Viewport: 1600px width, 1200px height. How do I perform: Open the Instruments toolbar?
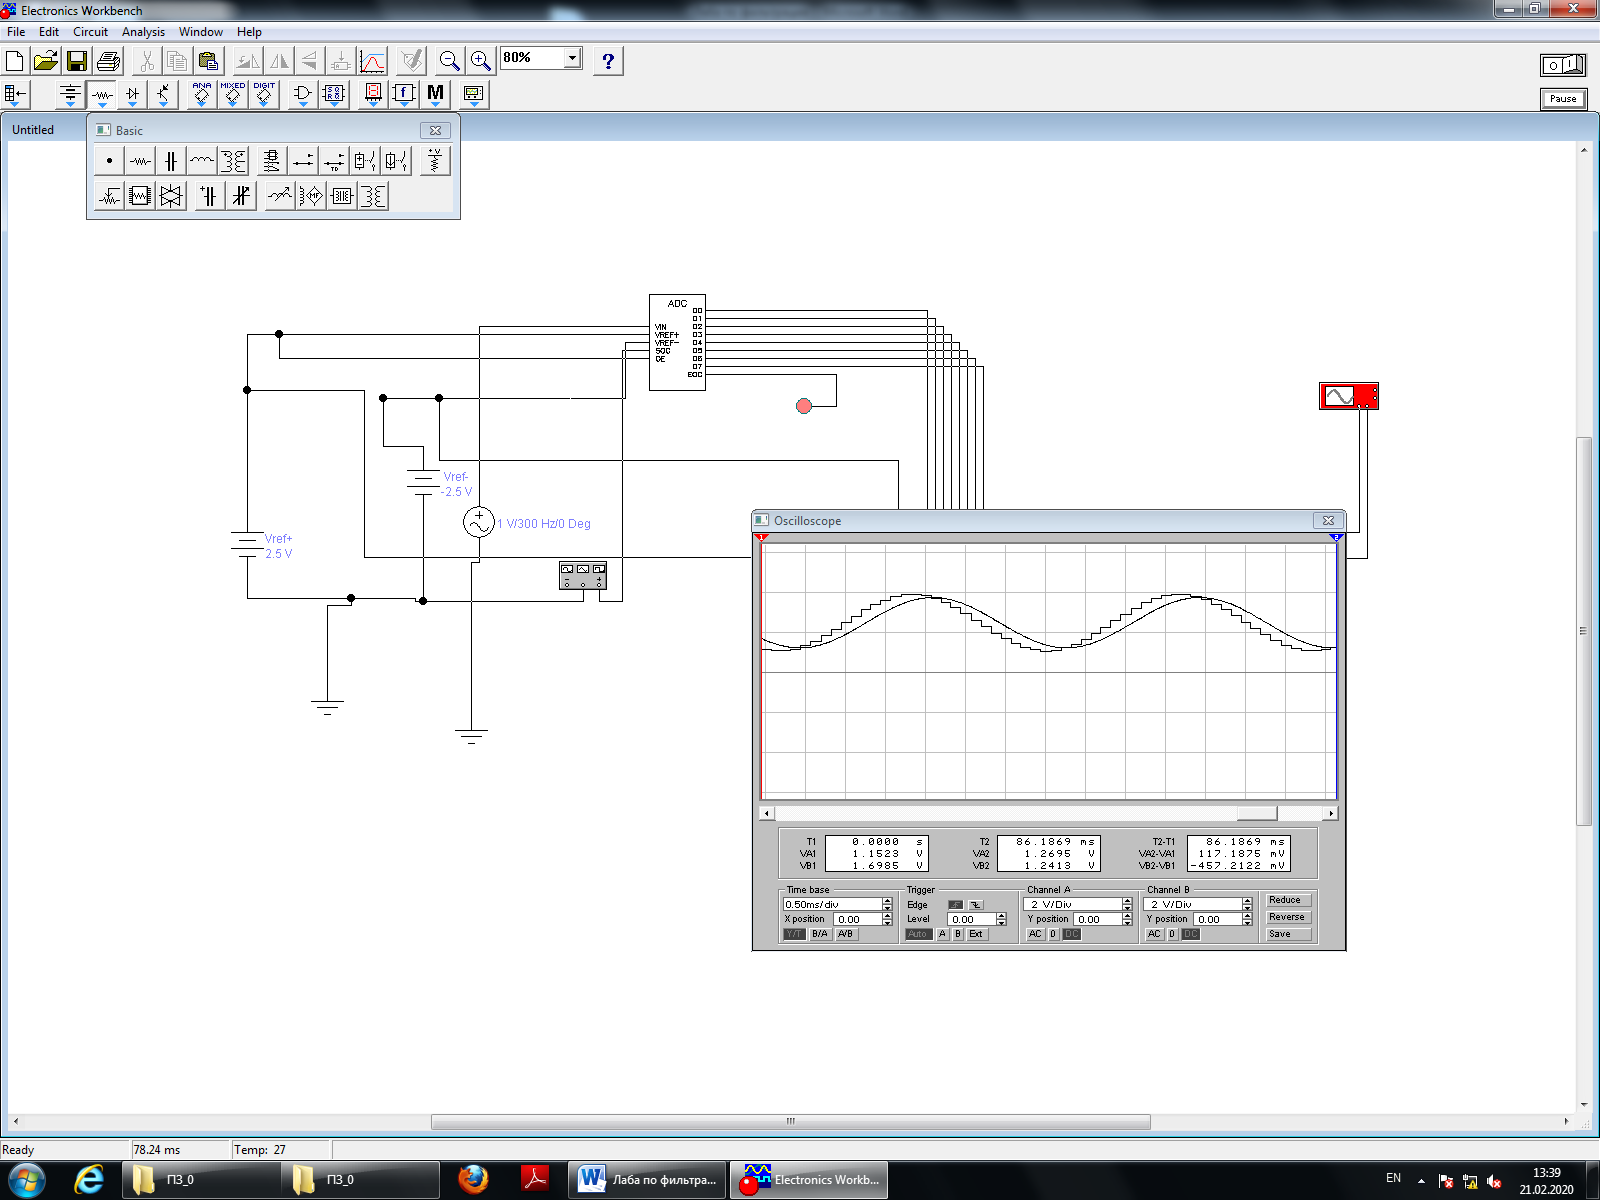[474, 95]
